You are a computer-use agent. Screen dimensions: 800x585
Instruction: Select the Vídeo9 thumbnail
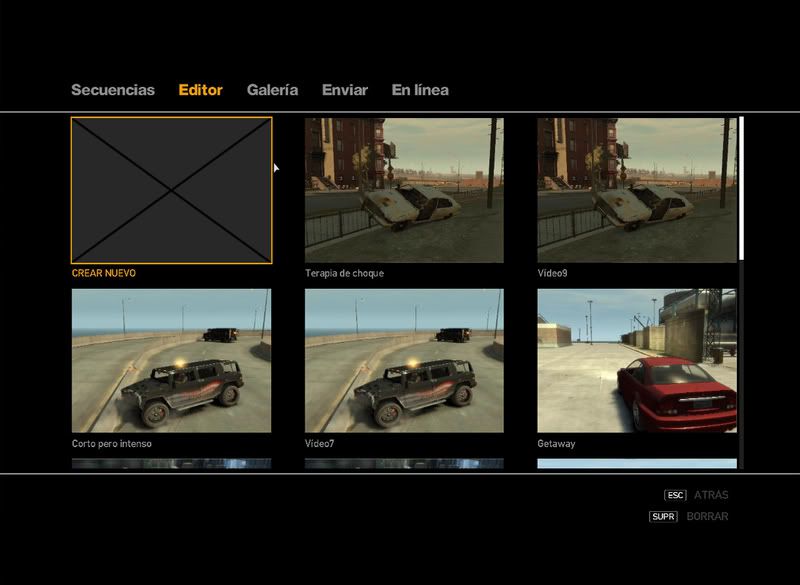[x=637, y=190]
